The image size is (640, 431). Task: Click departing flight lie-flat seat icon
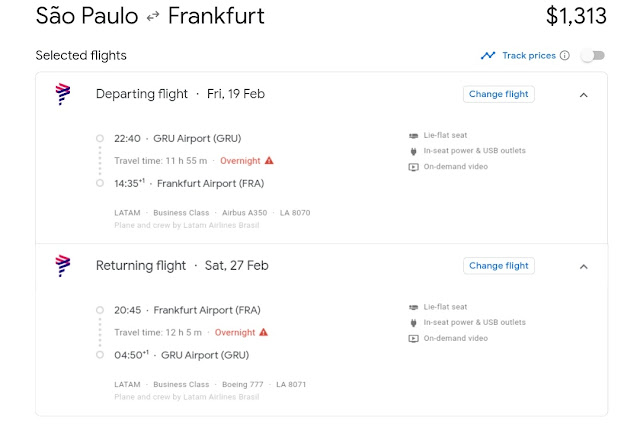pos(413,135)
